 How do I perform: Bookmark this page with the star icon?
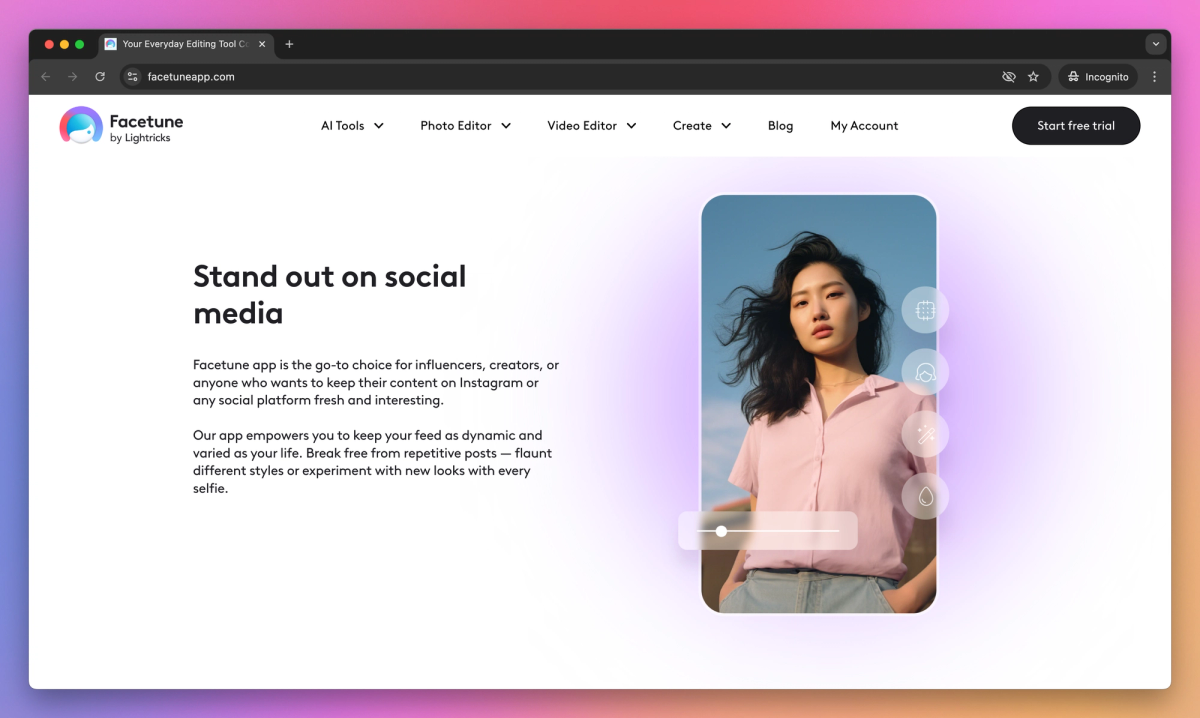(x=1033, y=77)
